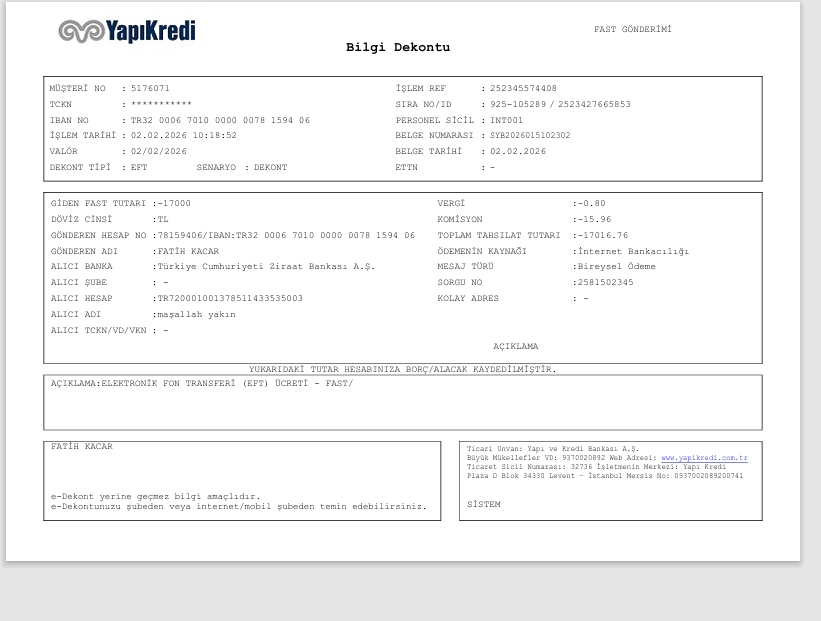Click the e-Dekont yerine geçmez notice
Viewport: 821px width, 621px height.
[x=156, y=496]
